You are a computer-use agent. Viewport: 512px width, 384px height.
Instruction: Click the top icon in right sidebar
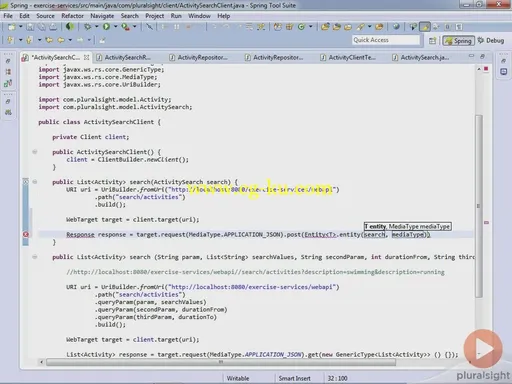[503, 61]
